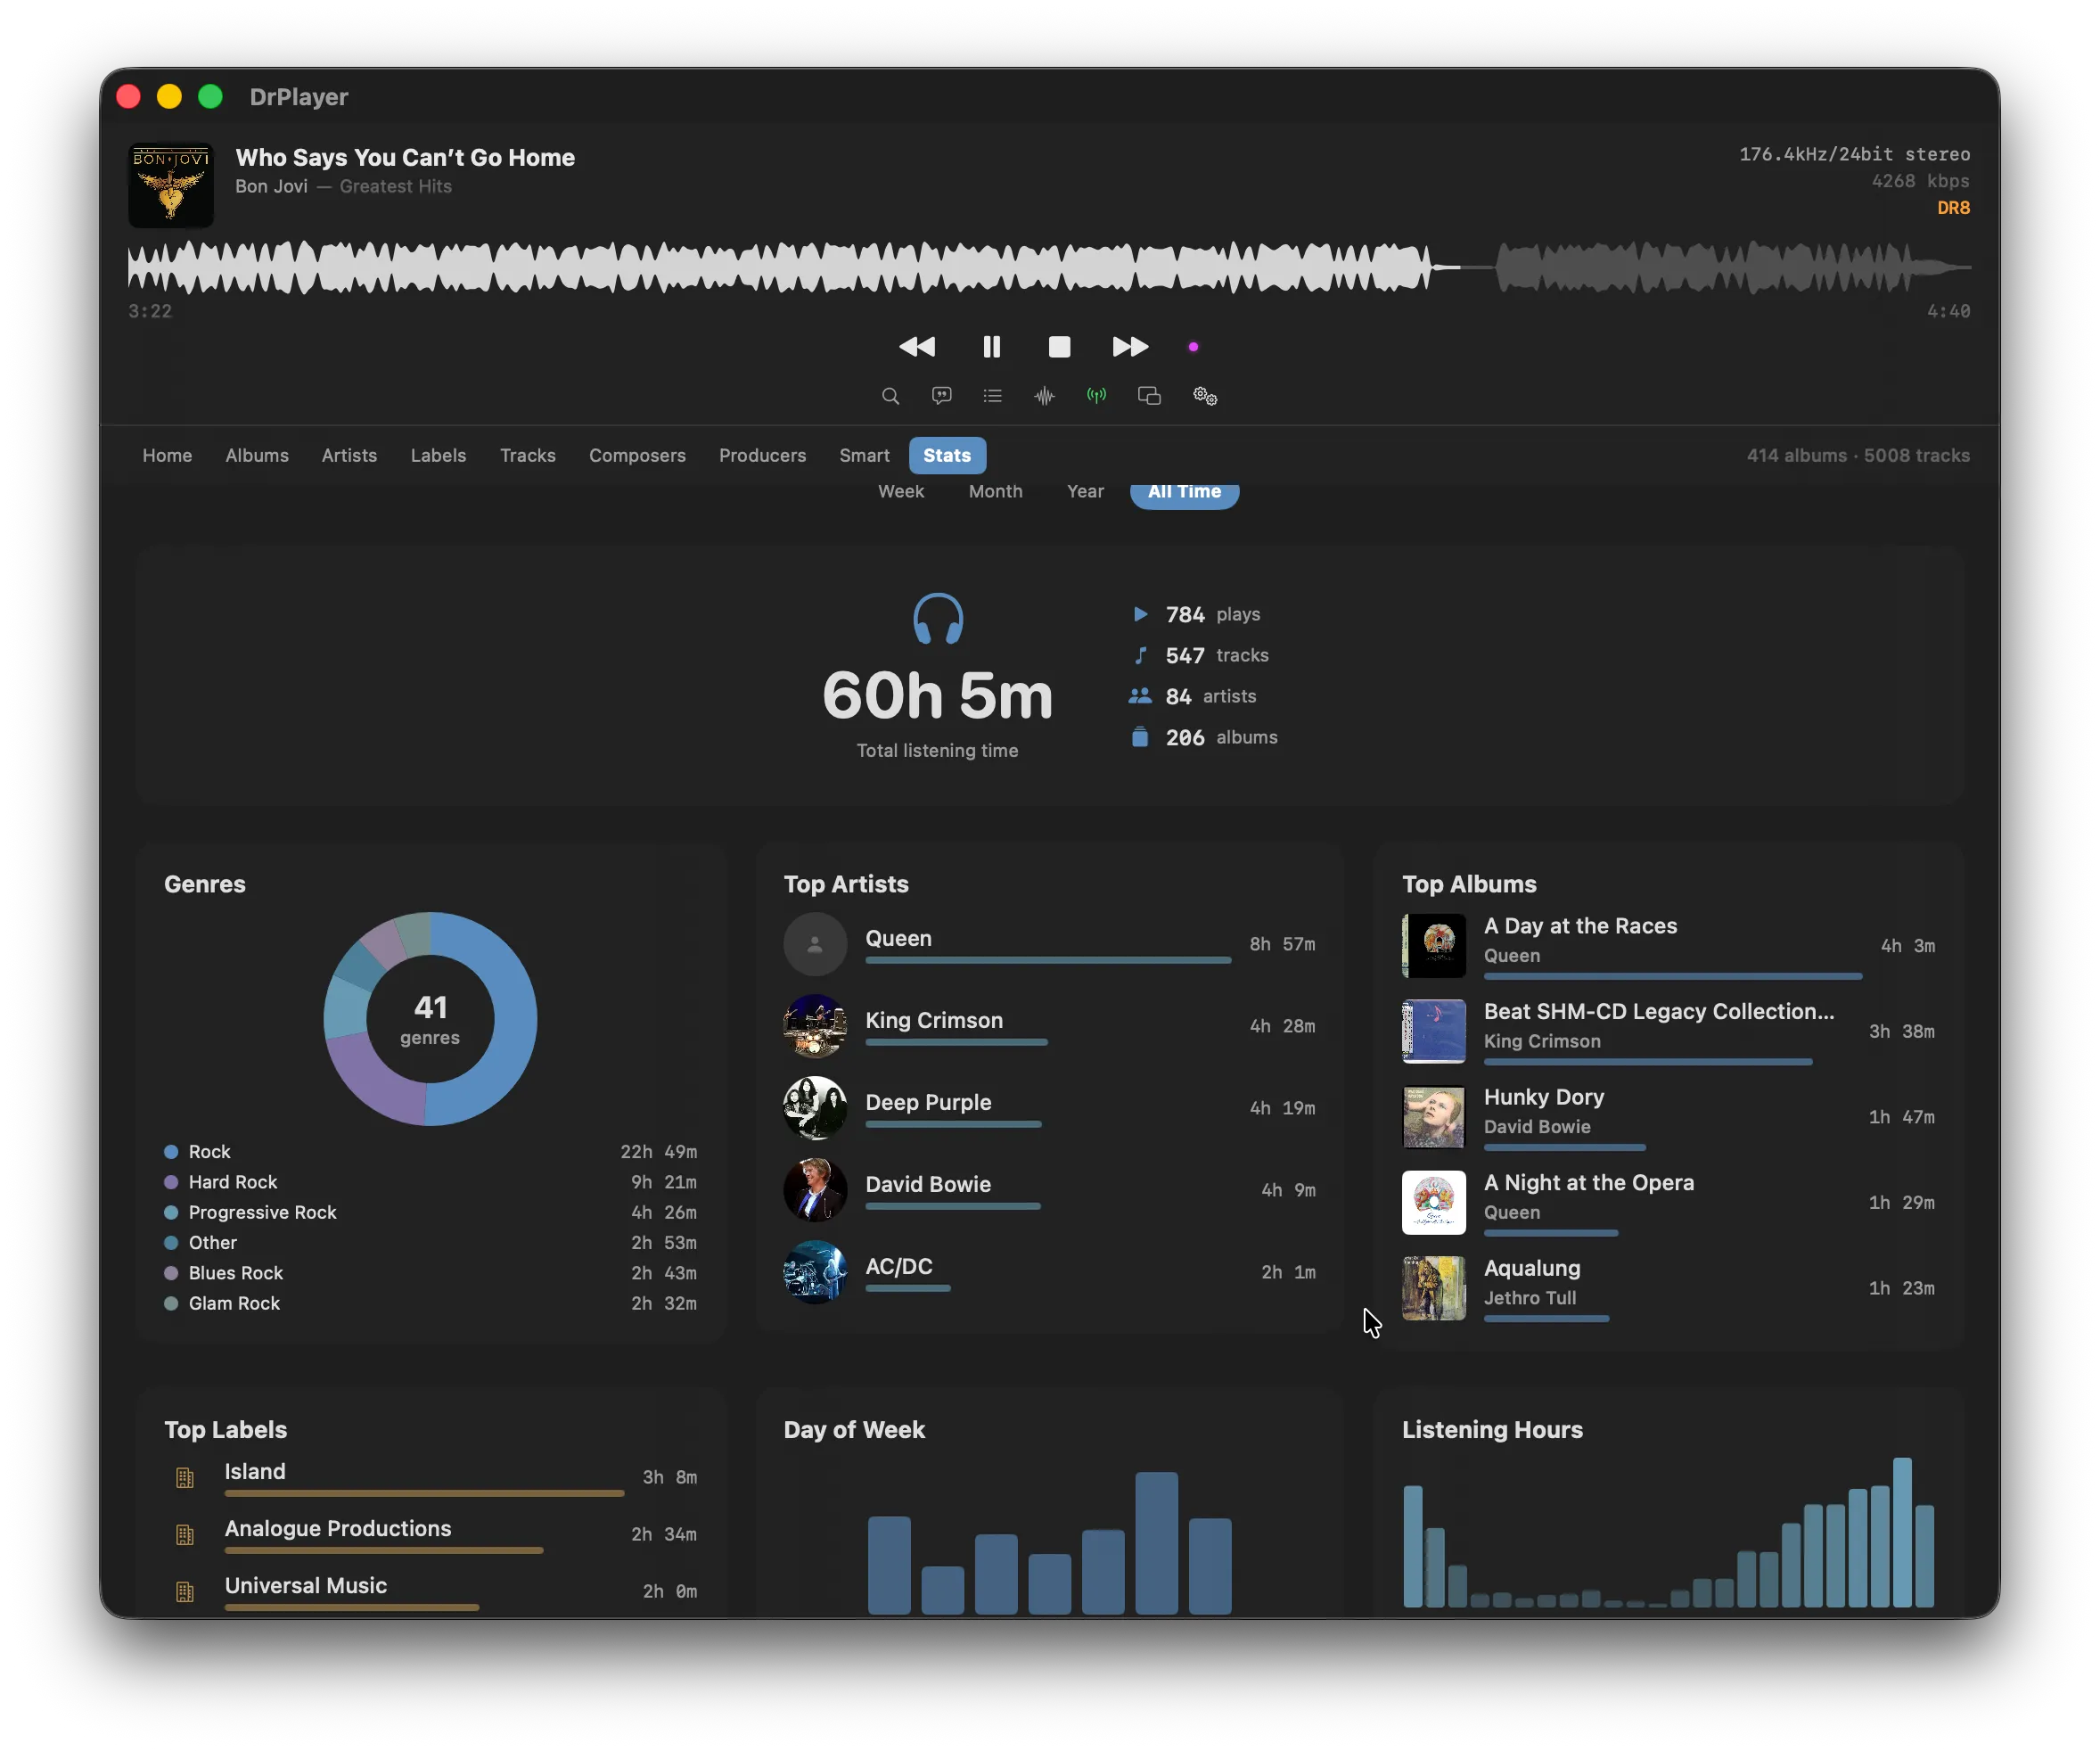Click the Beat SHM-CD Legacy Collection cover
Image resolution: width=2100 pixels, height=1751 pixels.
tap(1434, 1031)
